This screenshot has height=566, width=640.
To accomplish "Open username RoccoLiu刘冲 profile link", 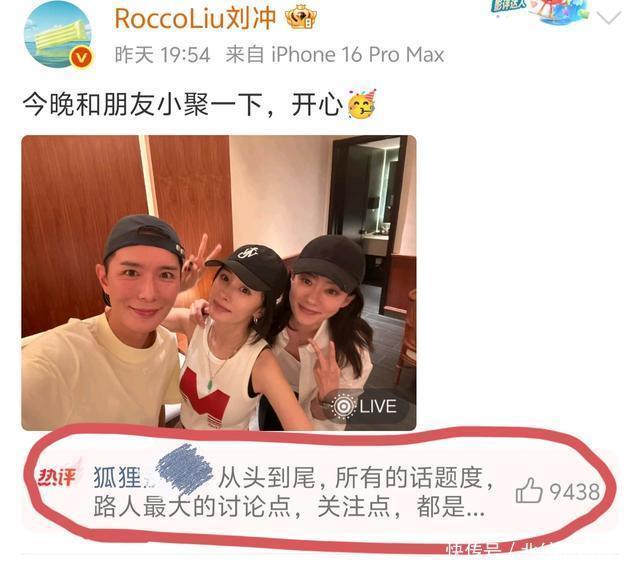I will click(x=196, y=18).
